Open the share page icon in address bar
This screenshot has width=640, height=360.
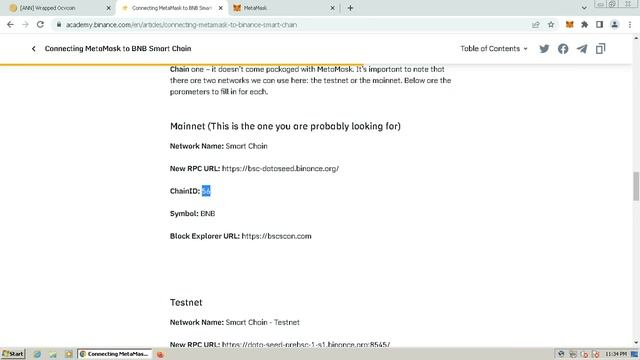coord(536,24)
